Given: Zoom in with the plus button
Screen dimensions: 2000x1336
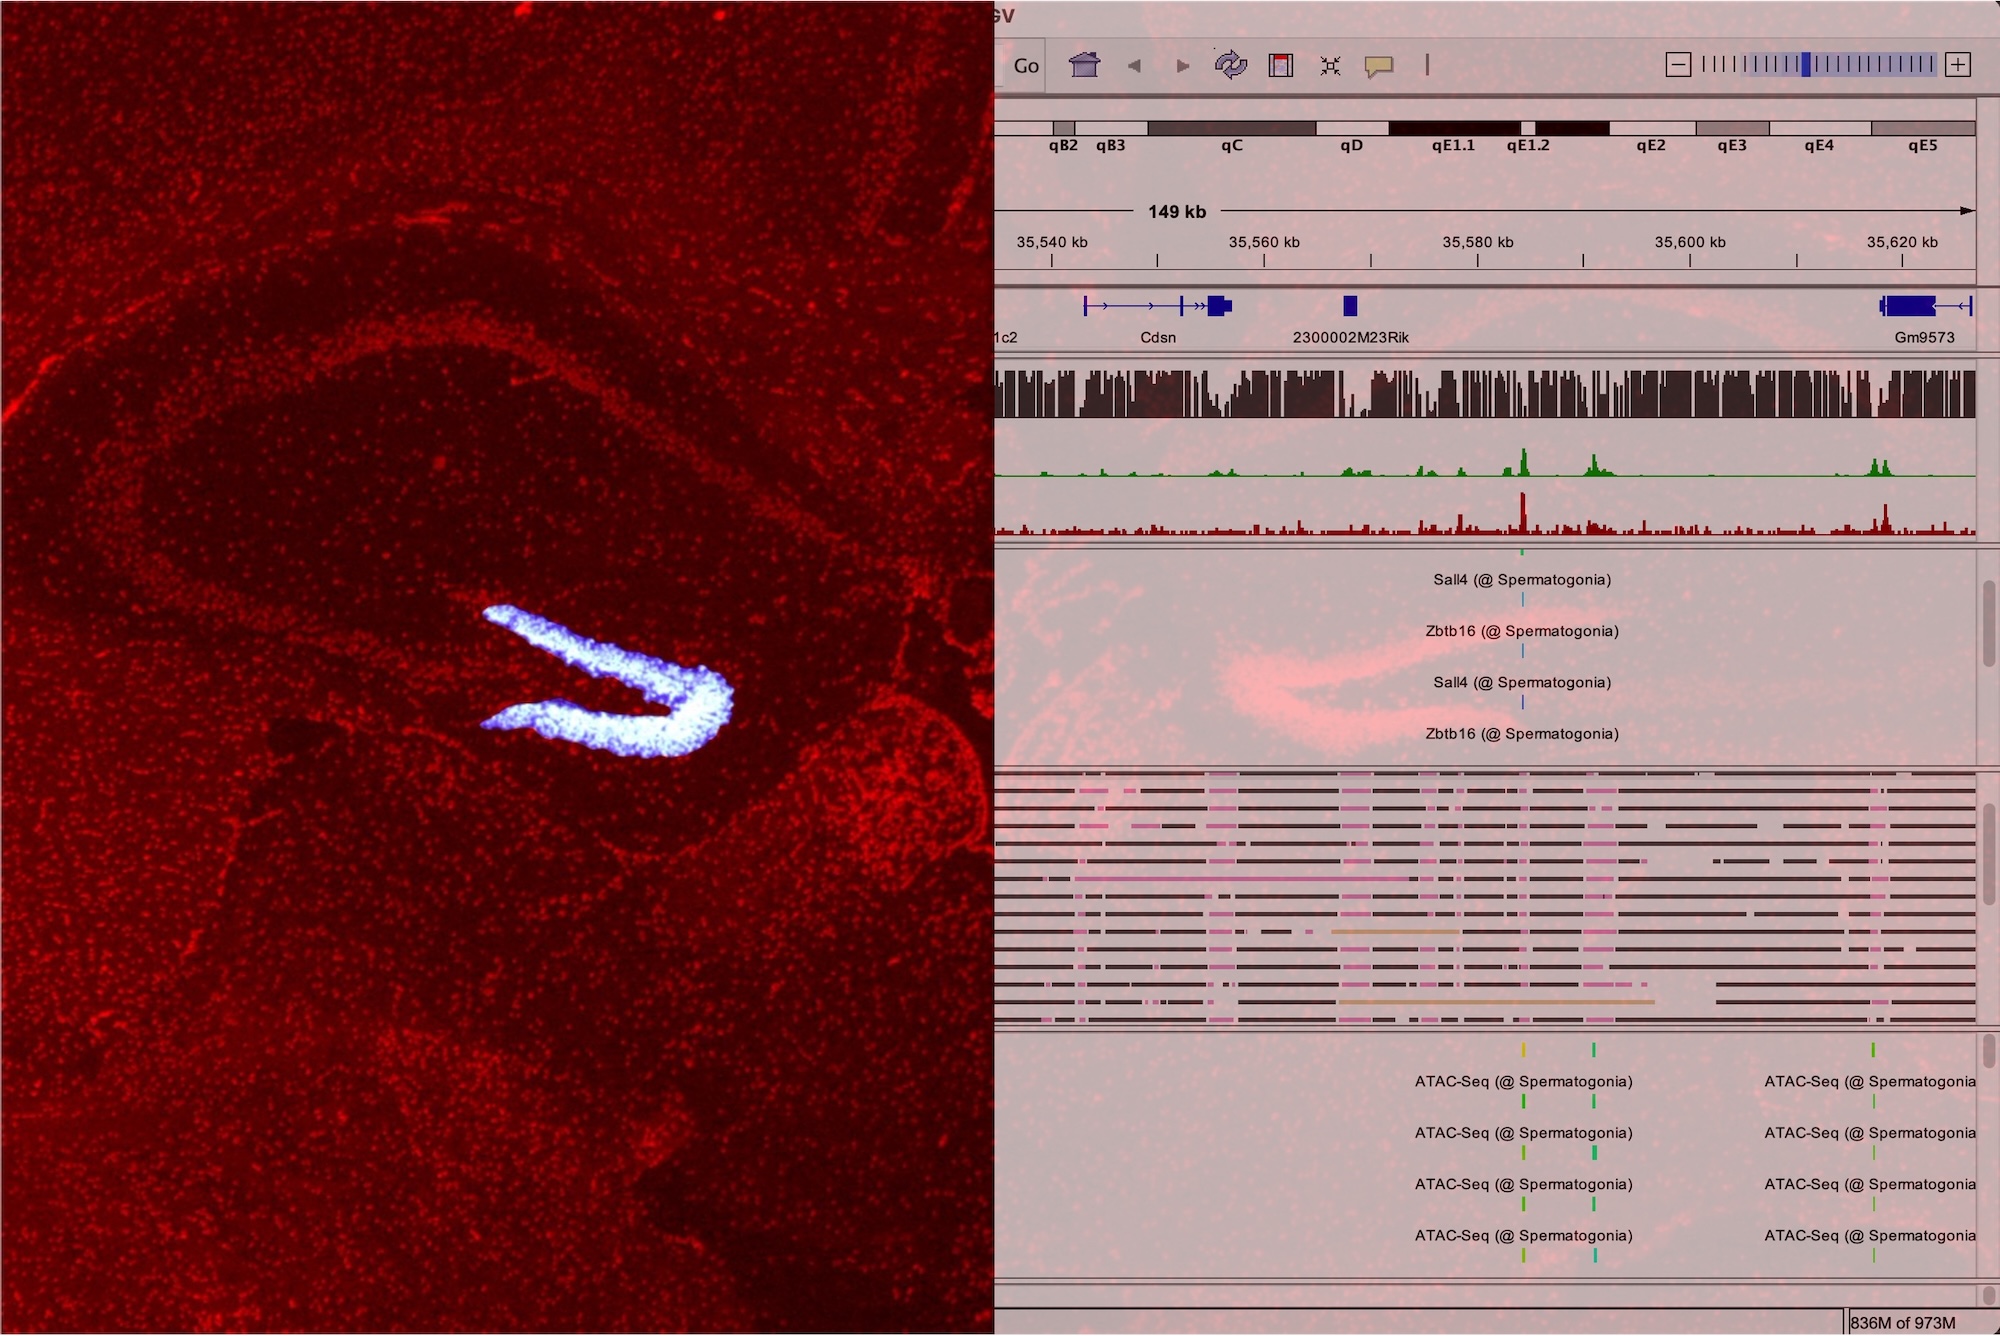Looking at the screenshot, I should (x=1958, y=65).
